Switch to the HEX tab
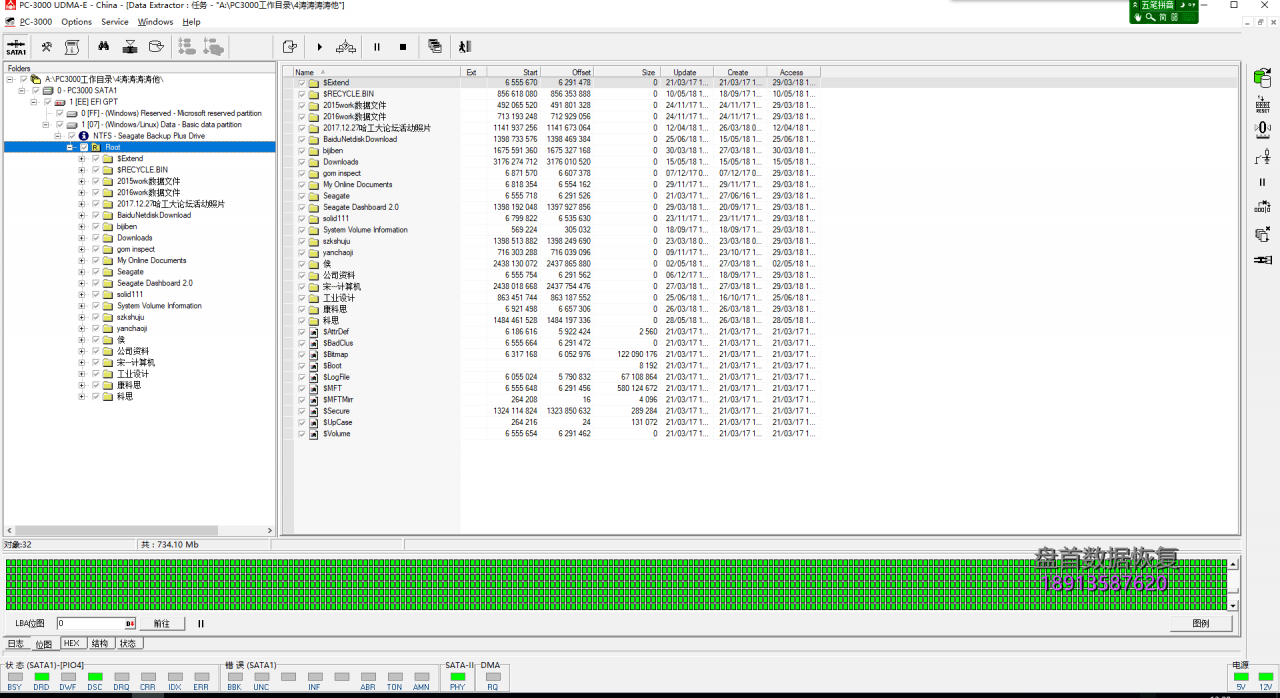Viewport: 1280px width, 698px height. coord(71,644)
